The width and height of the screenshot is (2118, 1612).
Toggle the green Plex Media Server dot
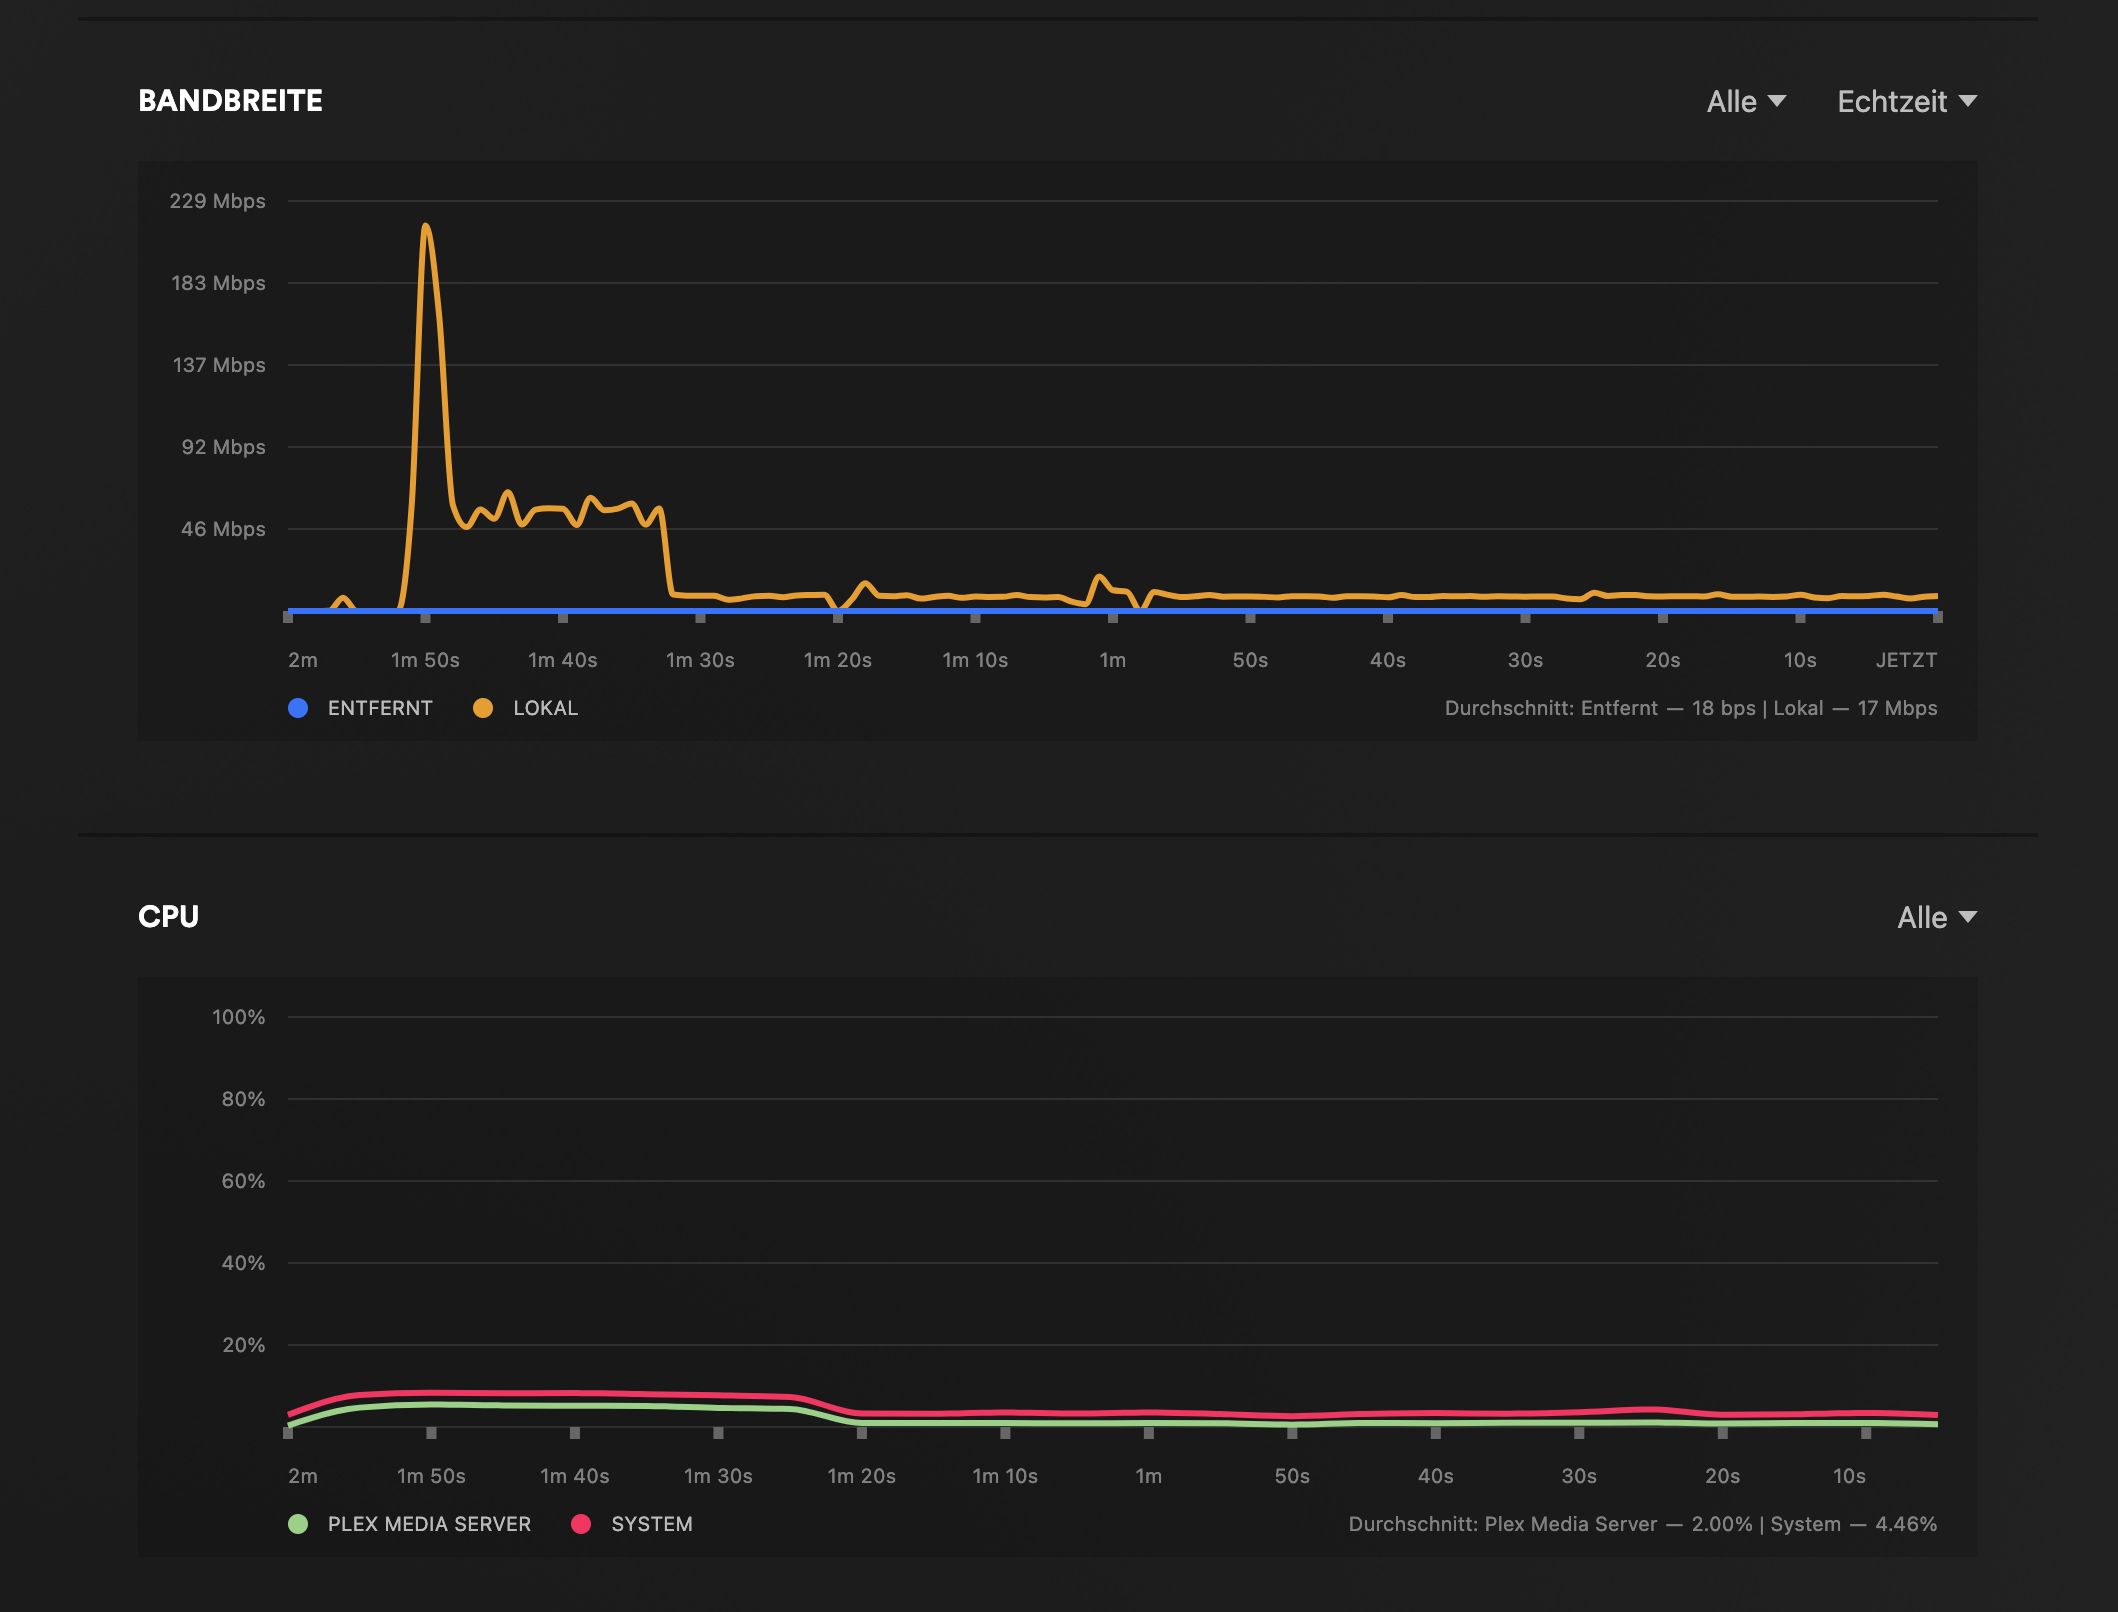click(x=298, y=1524)
